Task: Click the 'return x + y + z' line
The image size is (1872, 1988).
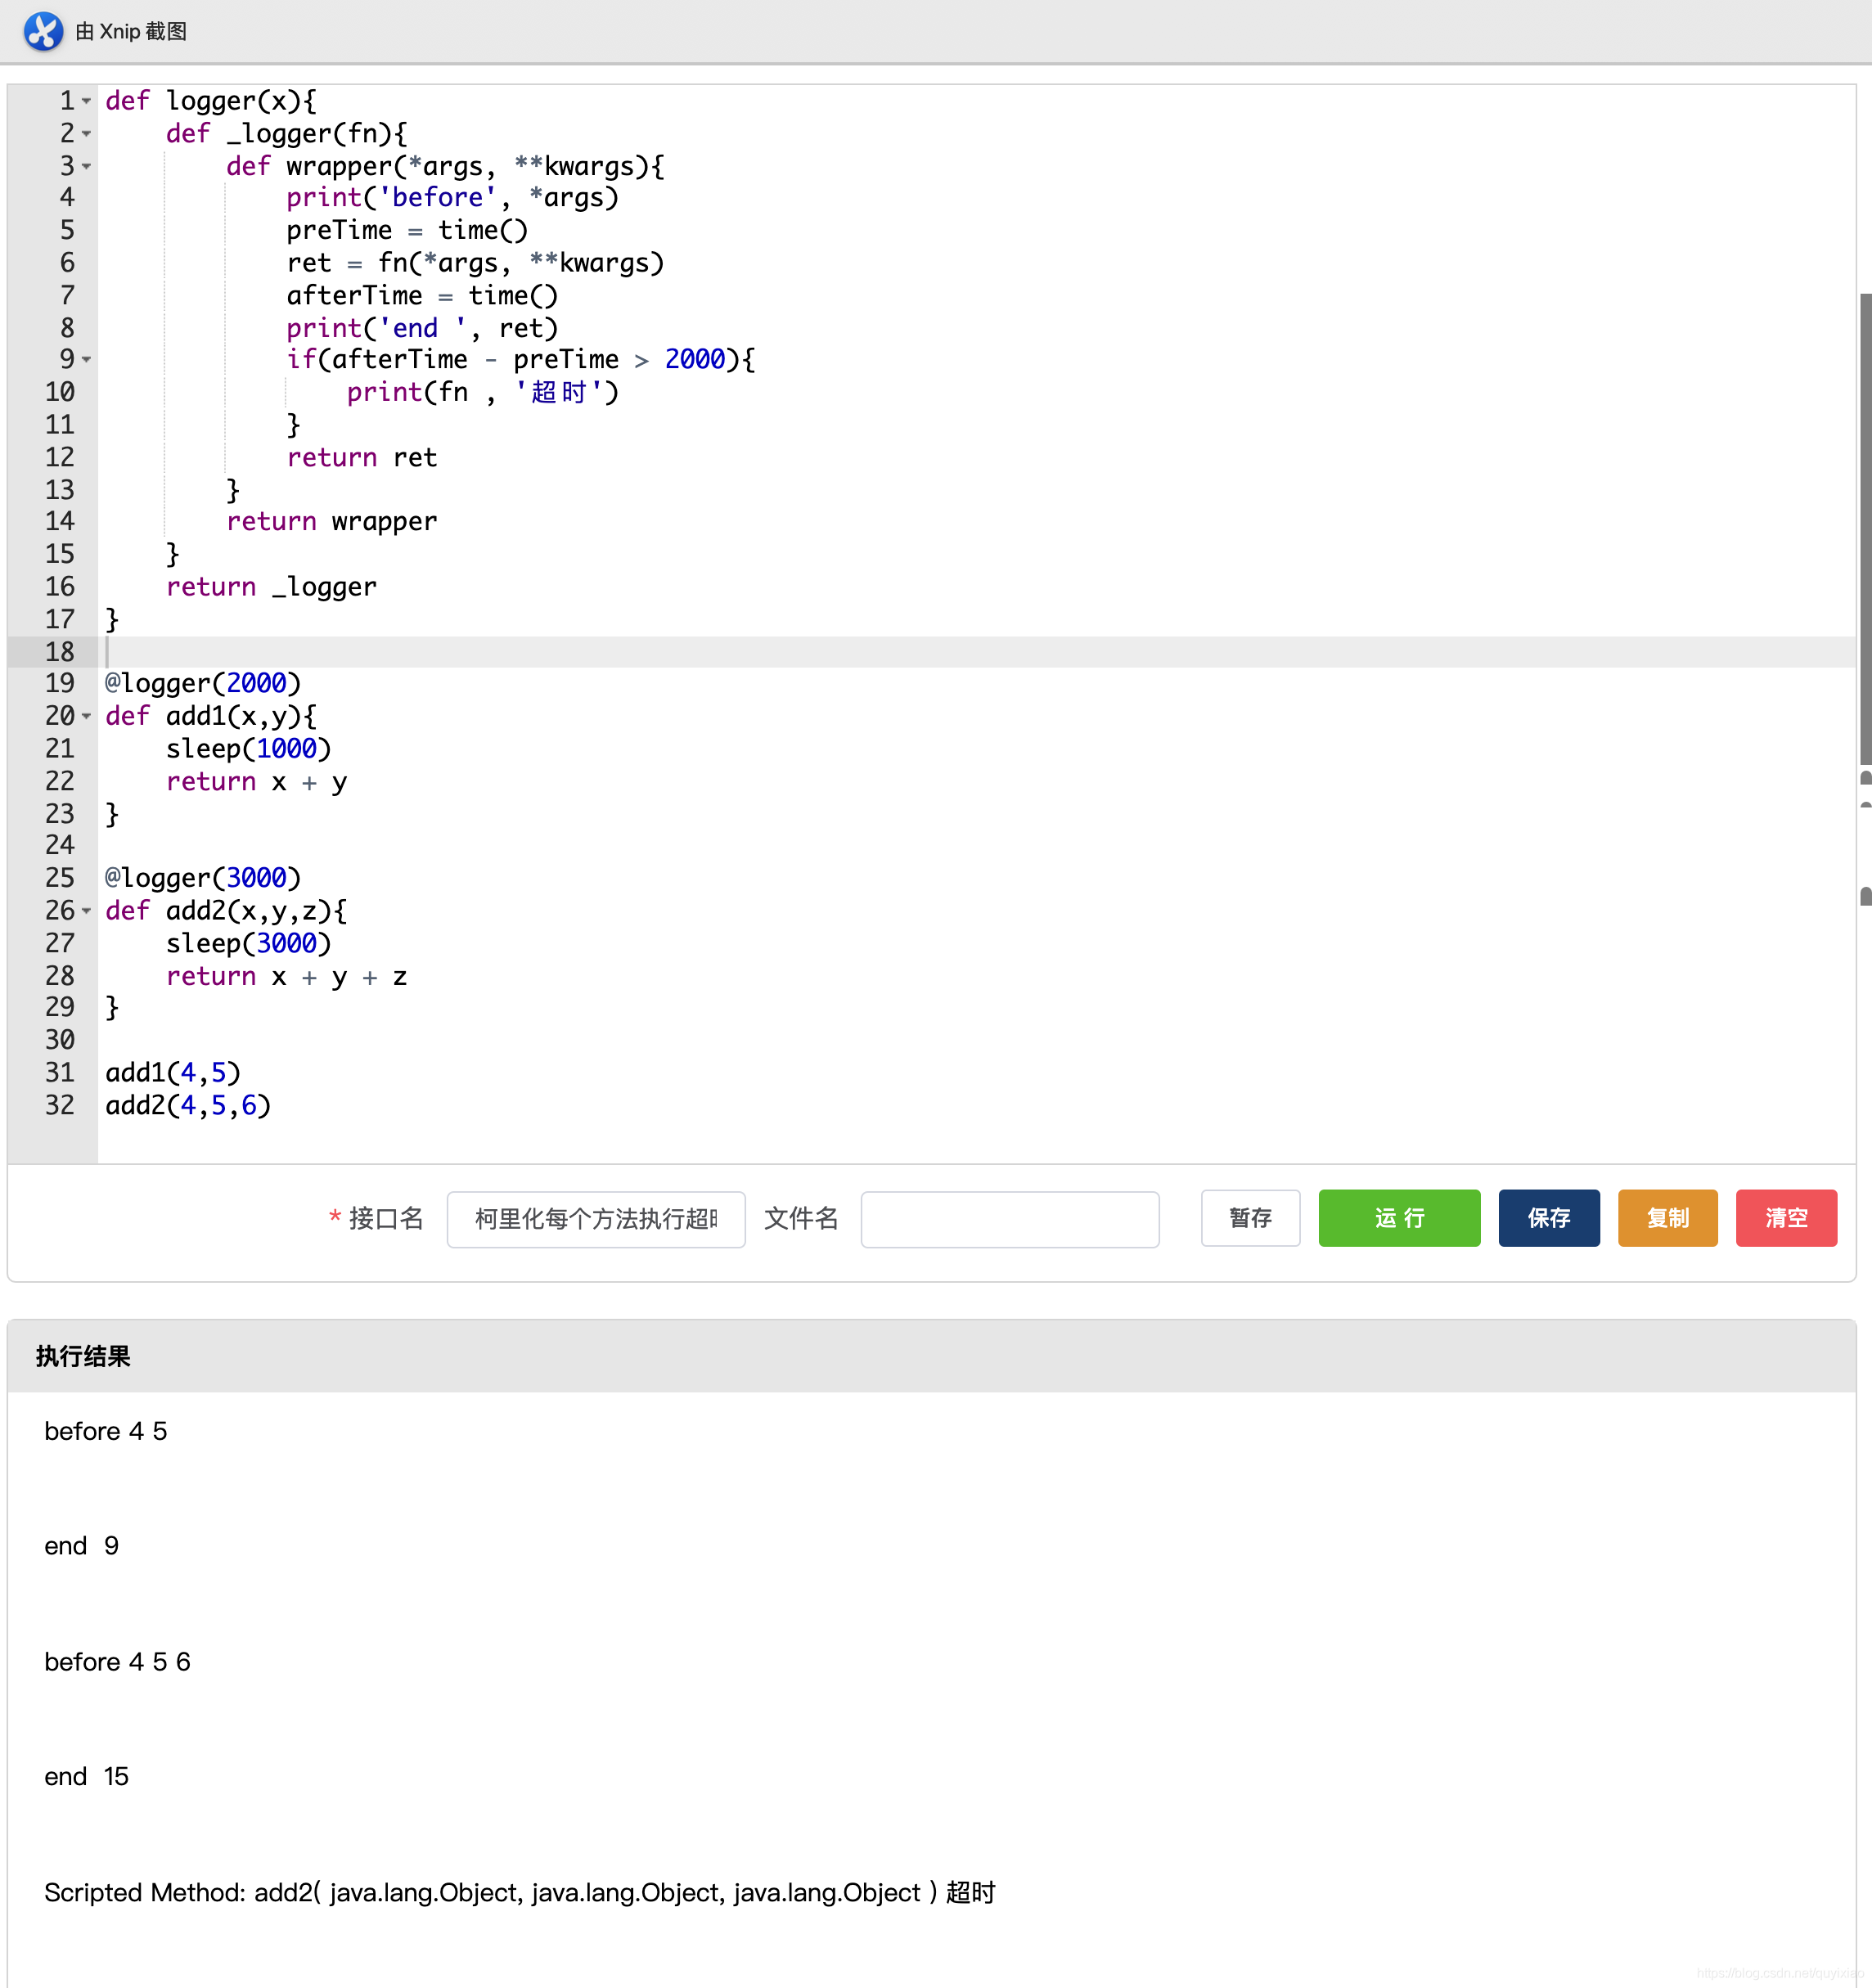Action: pos(286,977)
